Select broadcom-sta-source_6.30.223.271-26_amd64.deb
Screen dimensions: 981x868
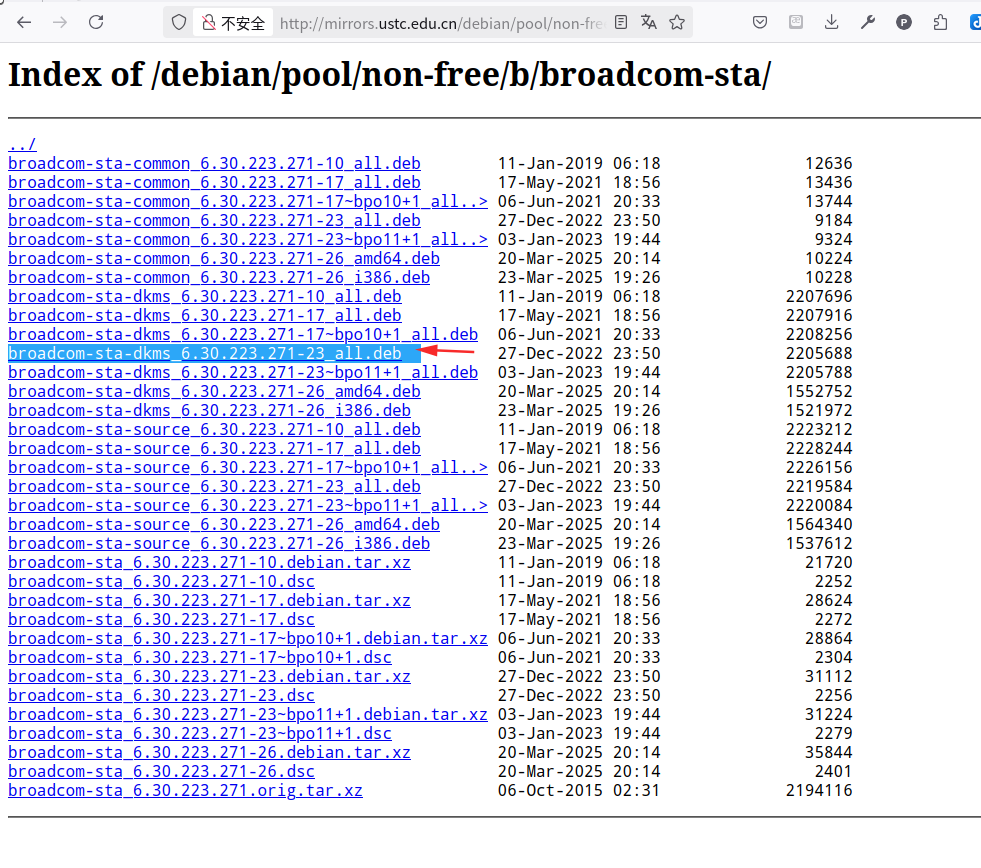(x=224, y=524)
